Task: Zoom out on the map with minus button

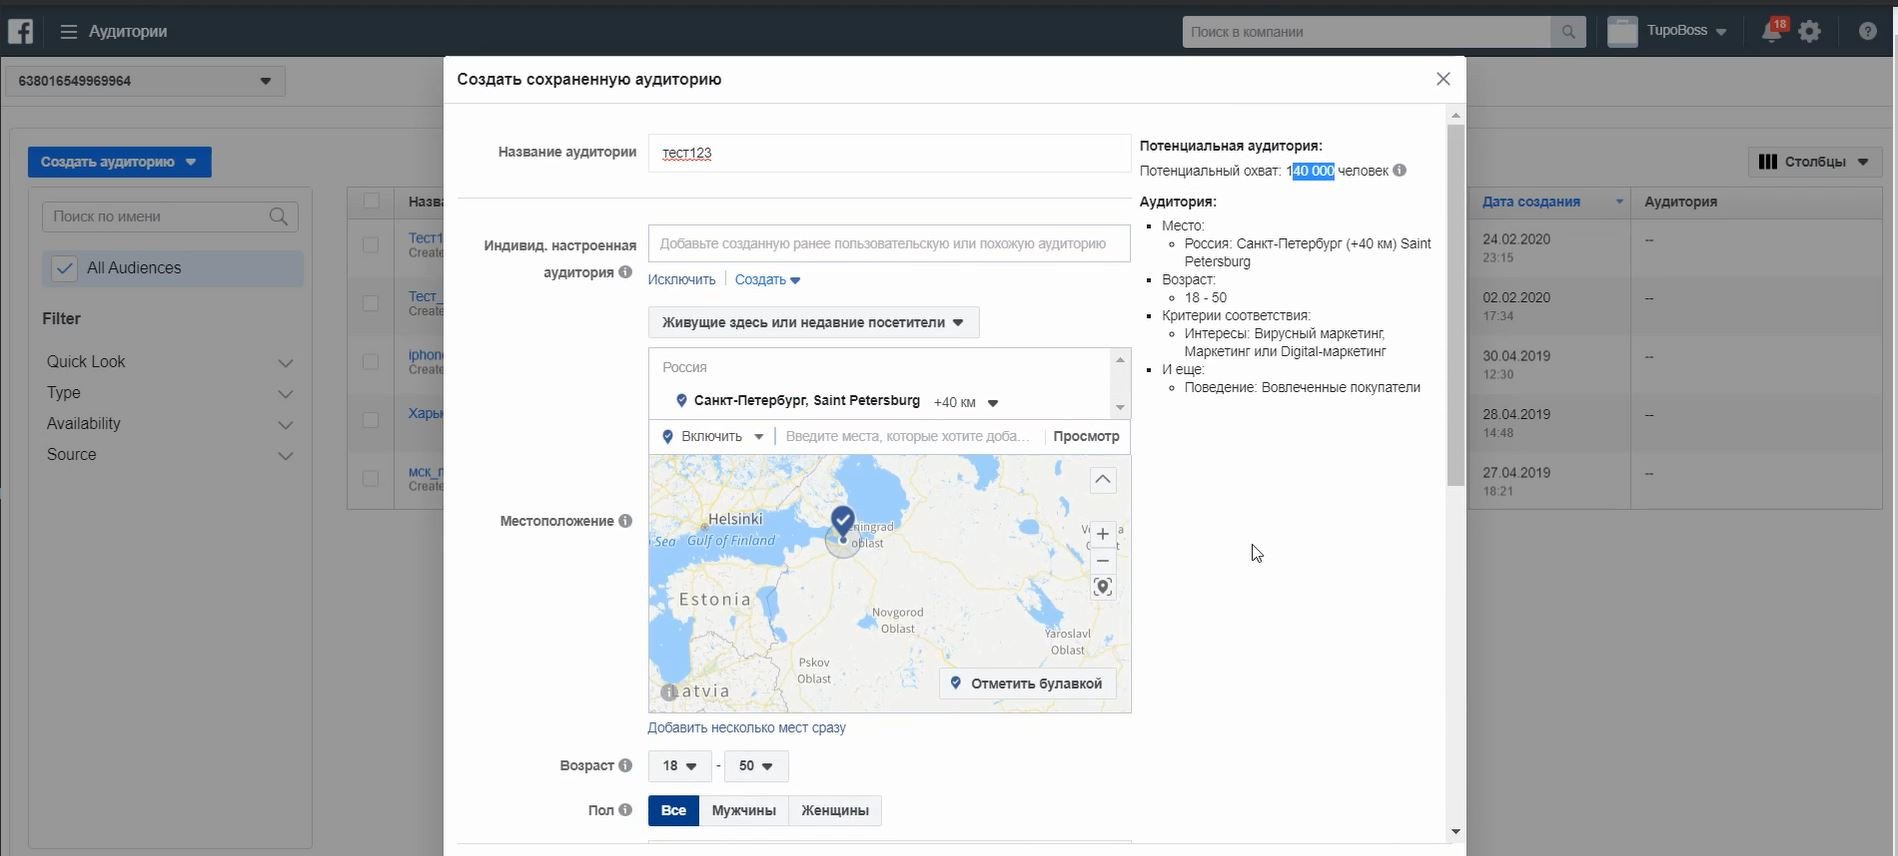Action: coord(1102,561)
